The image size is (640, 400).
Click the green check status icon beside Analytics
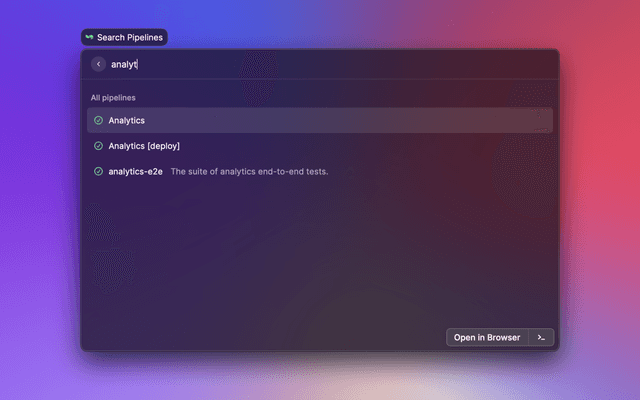tap(98, 120)
